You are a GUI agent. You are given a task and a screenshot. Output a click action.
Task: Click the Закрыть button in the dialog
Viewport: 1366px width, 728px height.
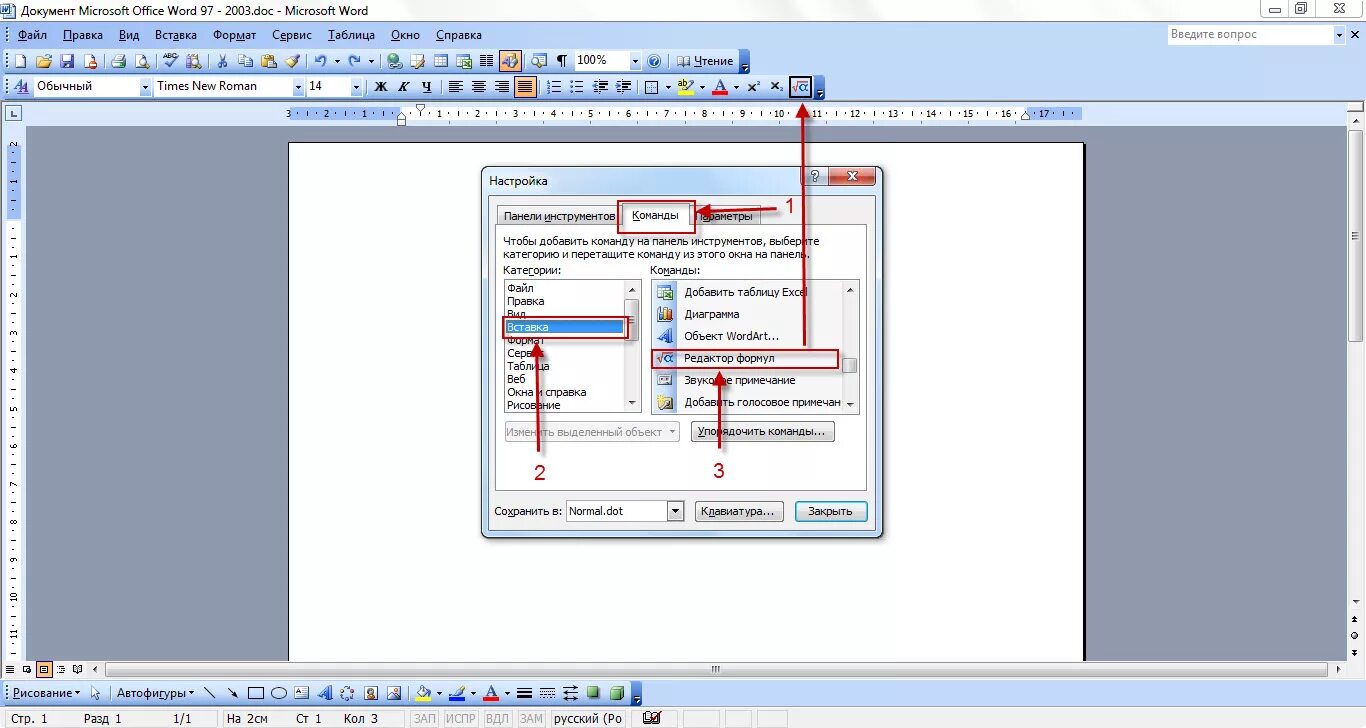831,511
